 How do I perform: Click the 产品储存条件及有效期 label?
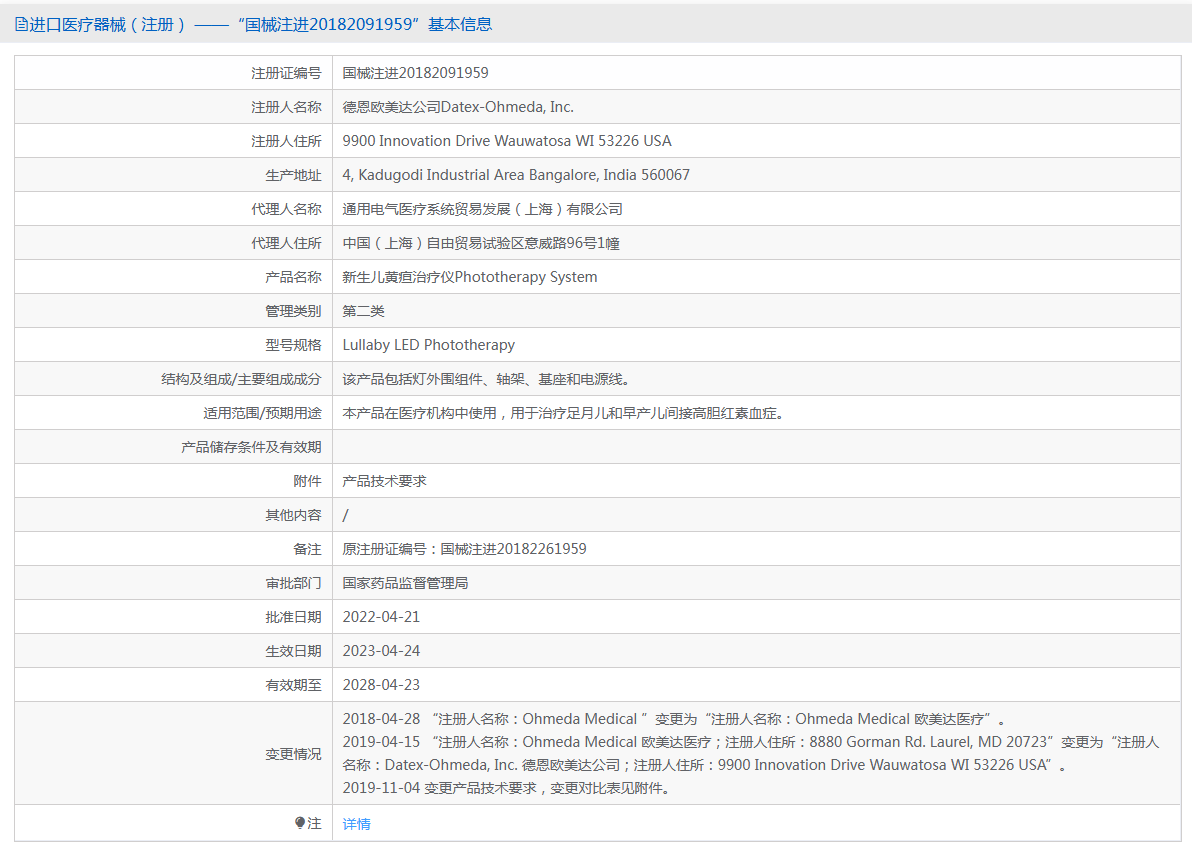tap(252, 447)
